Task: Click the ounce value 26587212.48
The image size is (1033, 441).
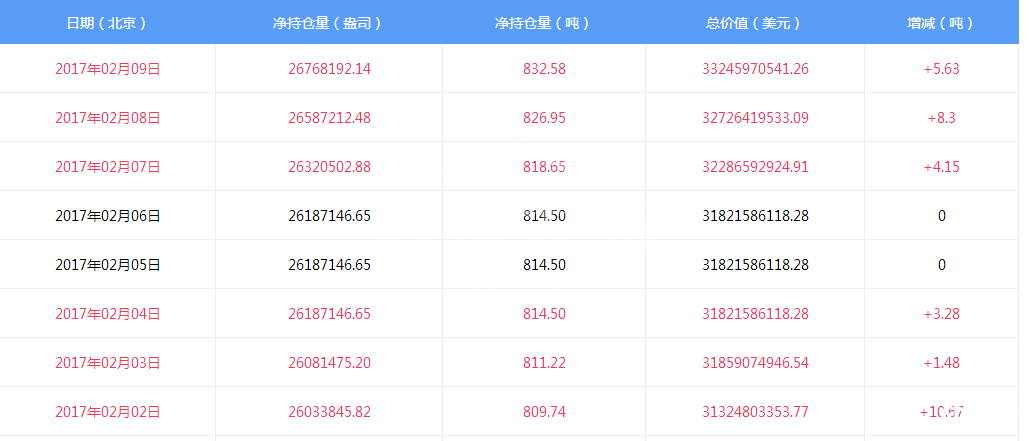Action: (x=329, y=118)
